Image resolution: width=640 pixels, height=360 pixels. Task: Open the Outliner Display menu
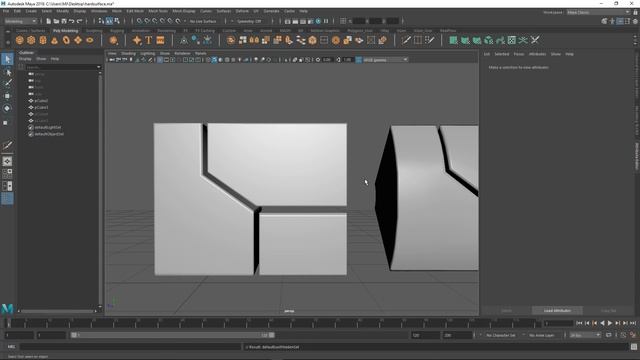tap(25, 59)
